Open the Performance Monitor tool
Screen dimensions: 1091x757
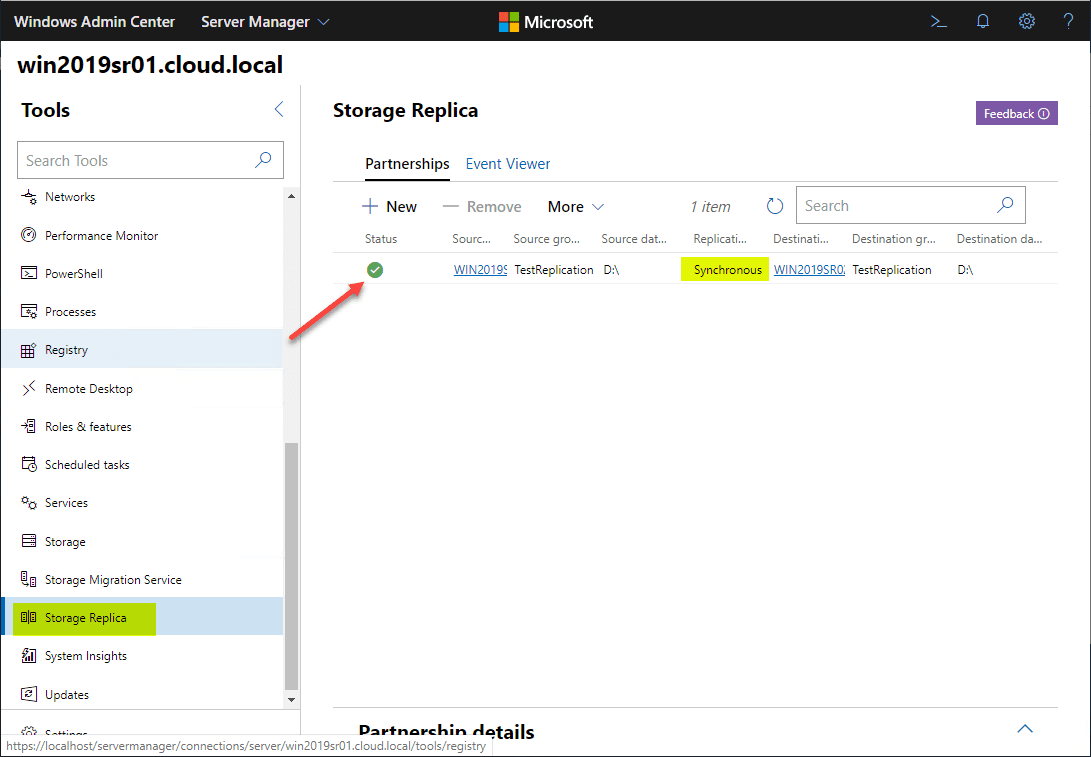101,236
